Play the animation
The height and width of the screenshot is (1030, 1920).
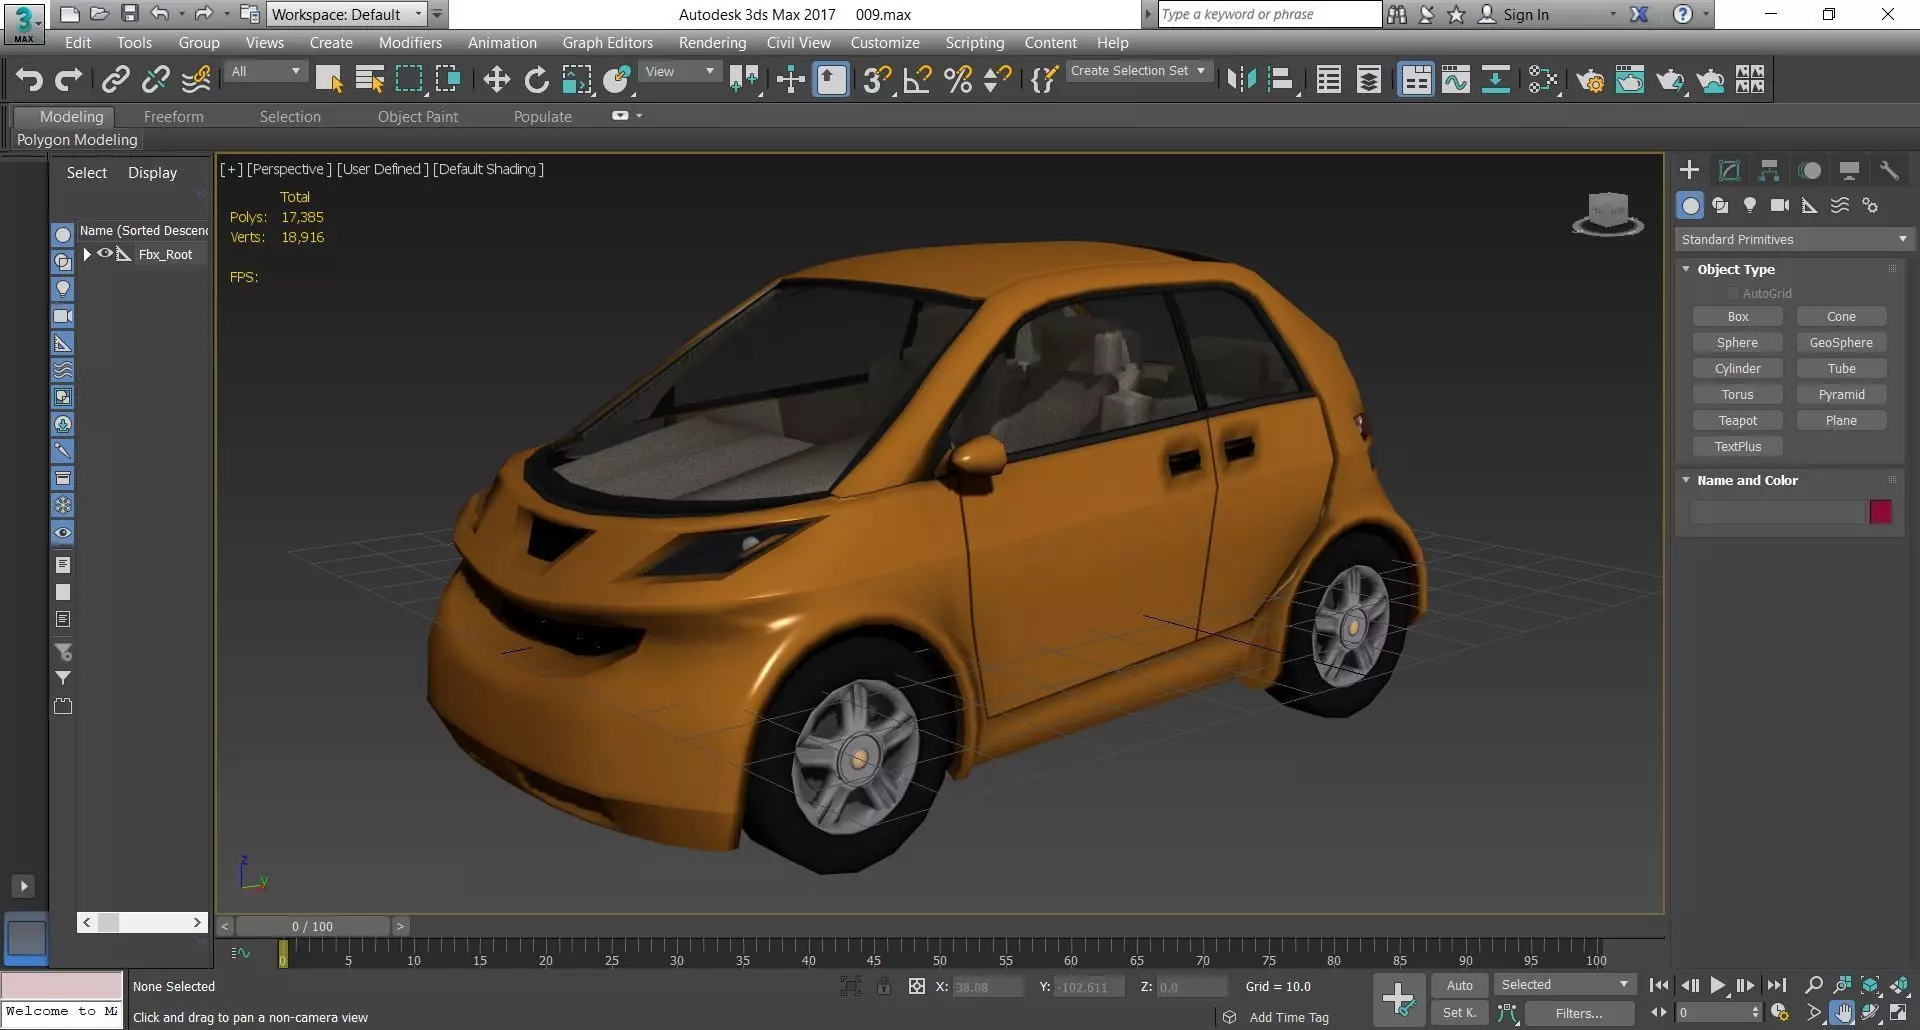tap(1717, 985)
